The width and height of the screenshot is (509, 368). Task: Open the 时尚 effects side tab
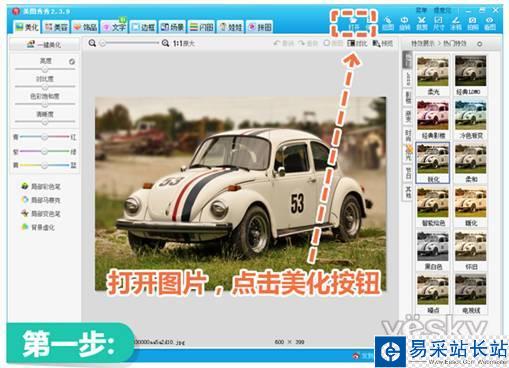[x=408, y=135]
